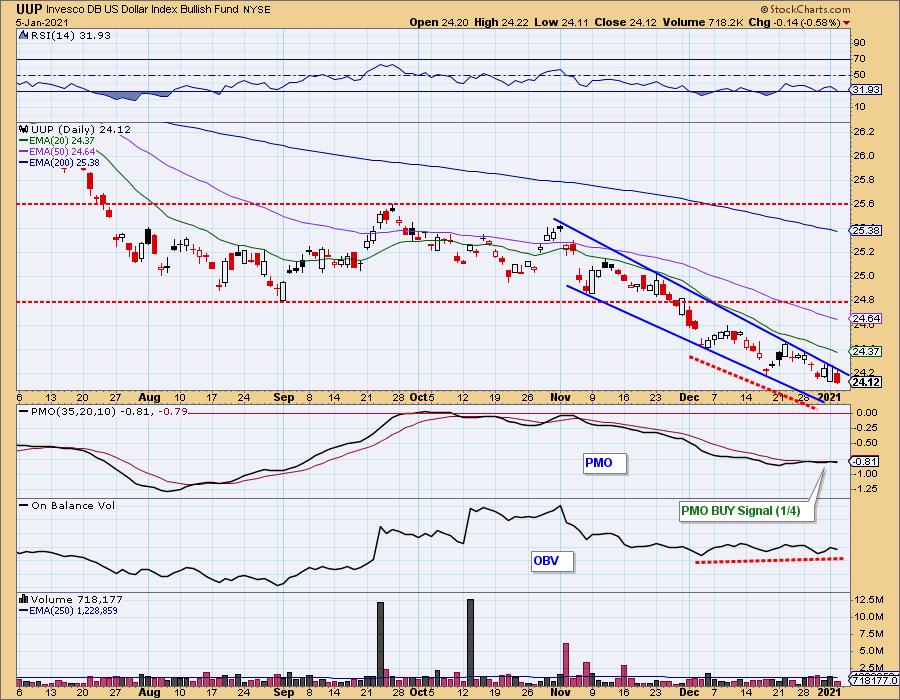Click the Sep label below the price panel
This screenshot has height=700, width=900.
(x=284, y=397)
